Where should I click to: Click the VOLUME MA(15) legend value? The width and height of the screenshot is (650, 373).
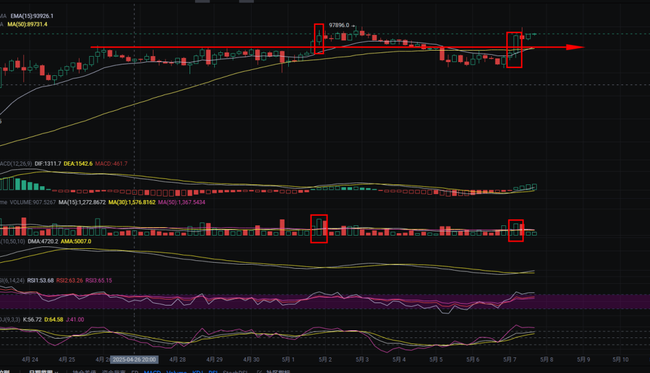pos(82,202)
